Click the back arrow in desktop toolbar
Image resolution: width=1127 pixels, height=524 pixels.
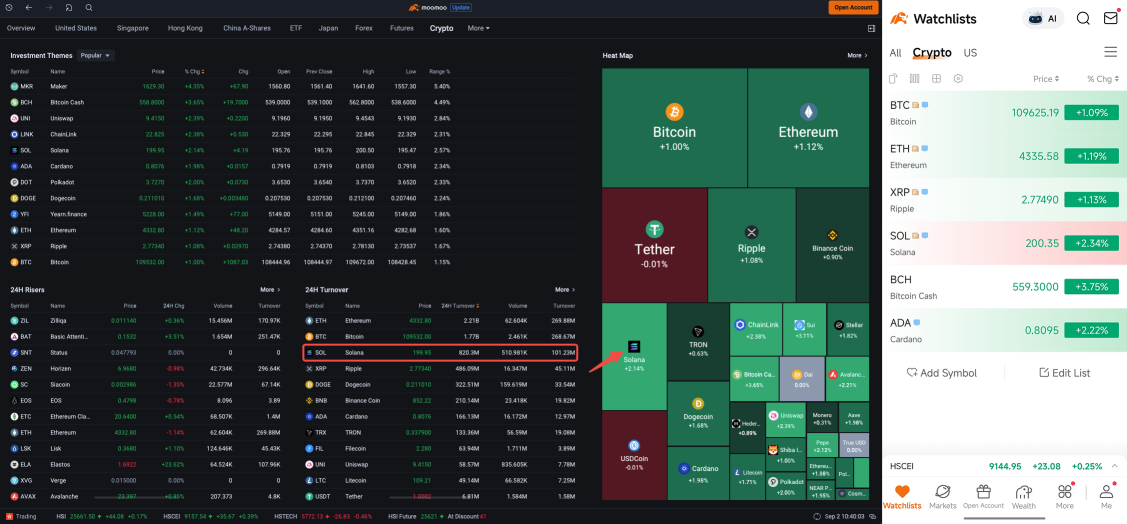[28, 7]
